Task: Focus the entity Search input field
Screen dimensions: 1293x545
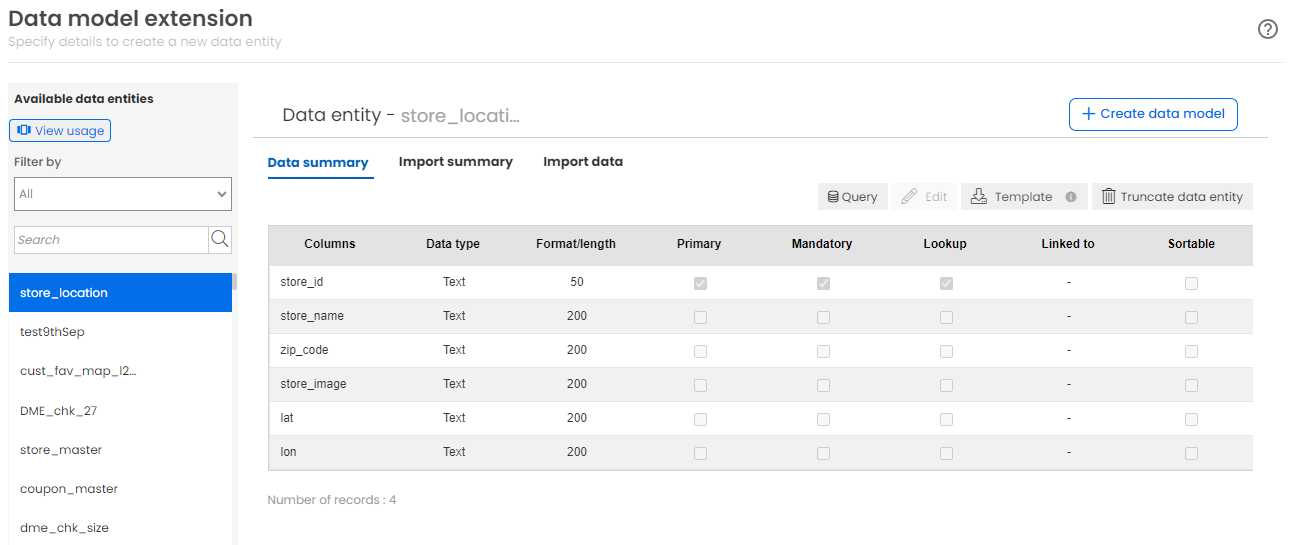Action: tap(111, 240)
